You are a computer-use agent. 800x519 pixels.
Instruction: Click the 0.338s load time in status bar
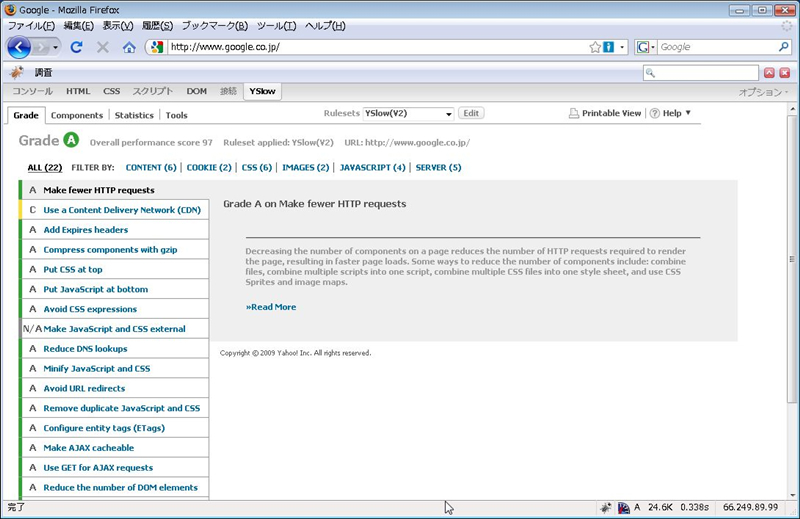click(x=694, y=507)
